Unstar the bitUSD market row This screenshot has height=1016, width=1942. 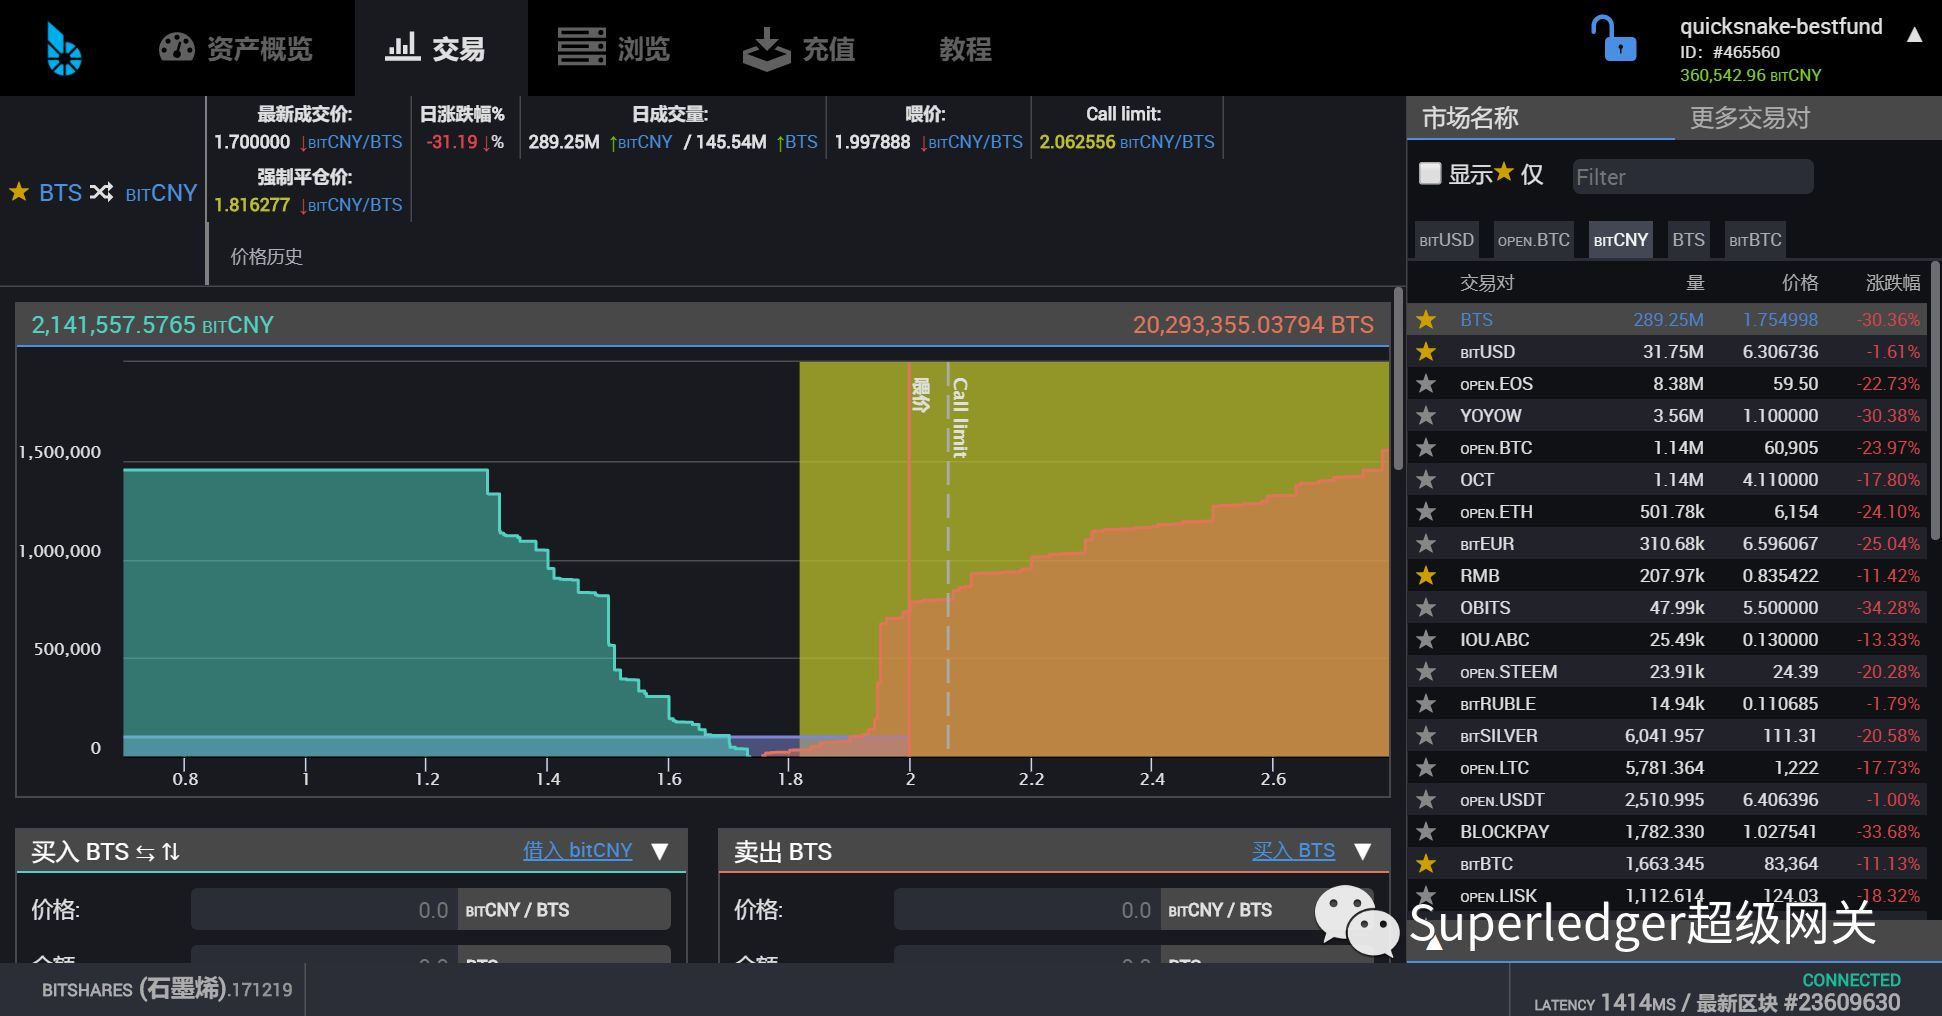click(1426, 351)
